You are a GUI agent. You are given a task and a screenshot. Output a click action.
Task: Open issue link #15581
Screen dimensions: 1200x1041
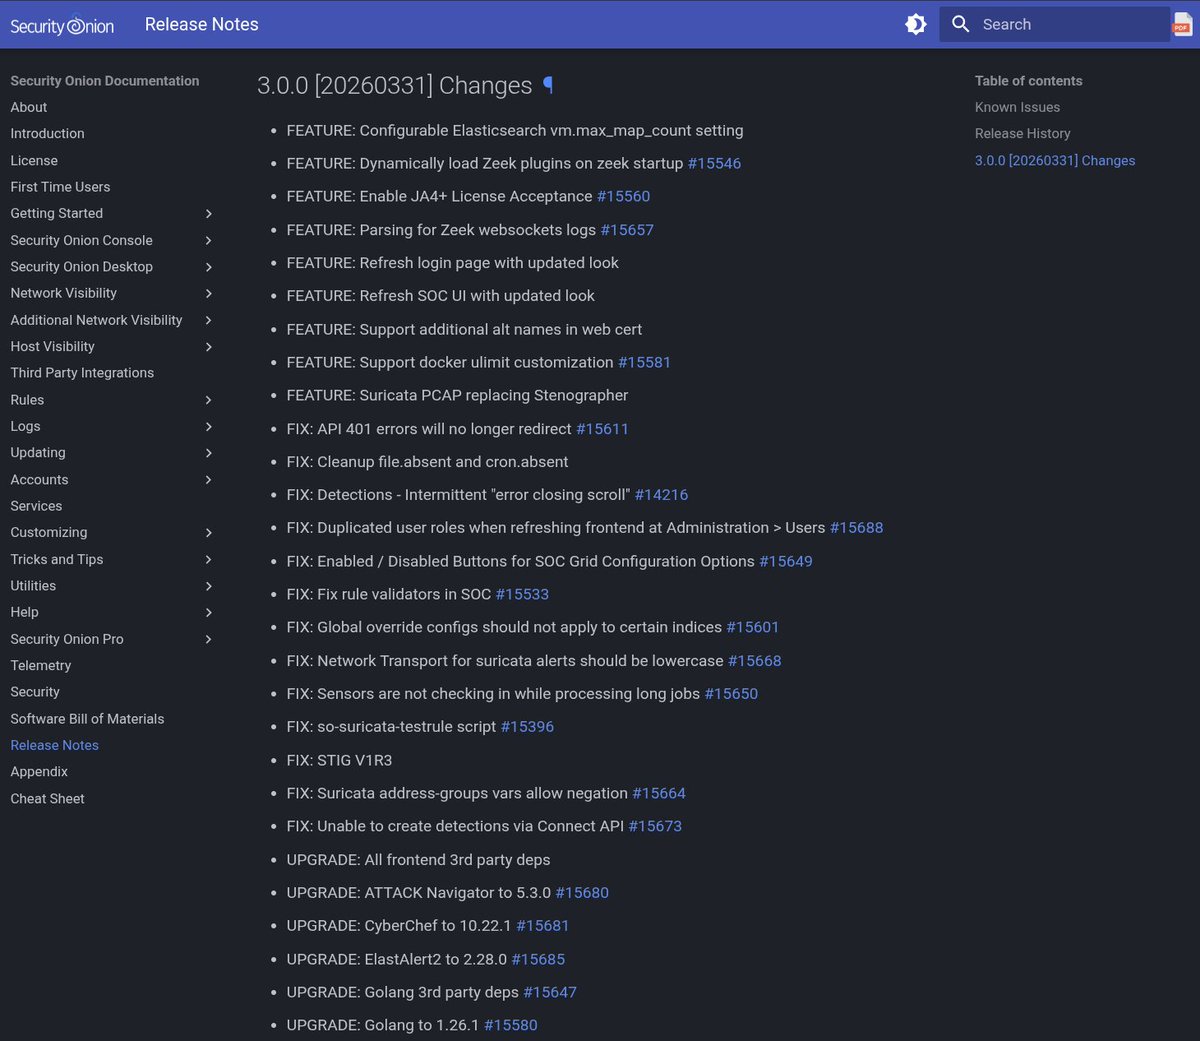click(644, 362)
